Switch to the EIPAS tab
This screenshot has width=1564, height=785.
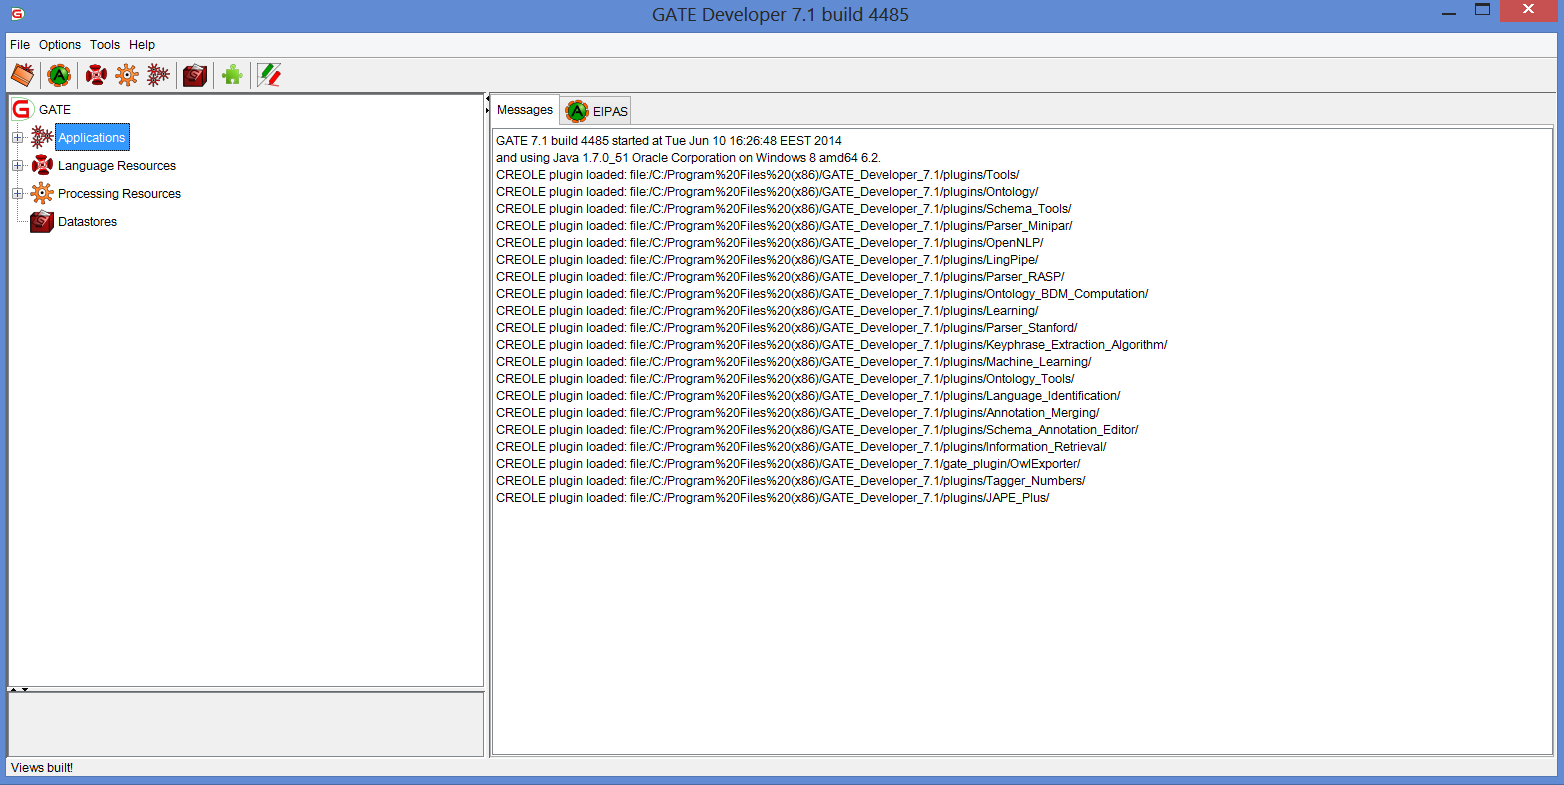coord(597,111)
